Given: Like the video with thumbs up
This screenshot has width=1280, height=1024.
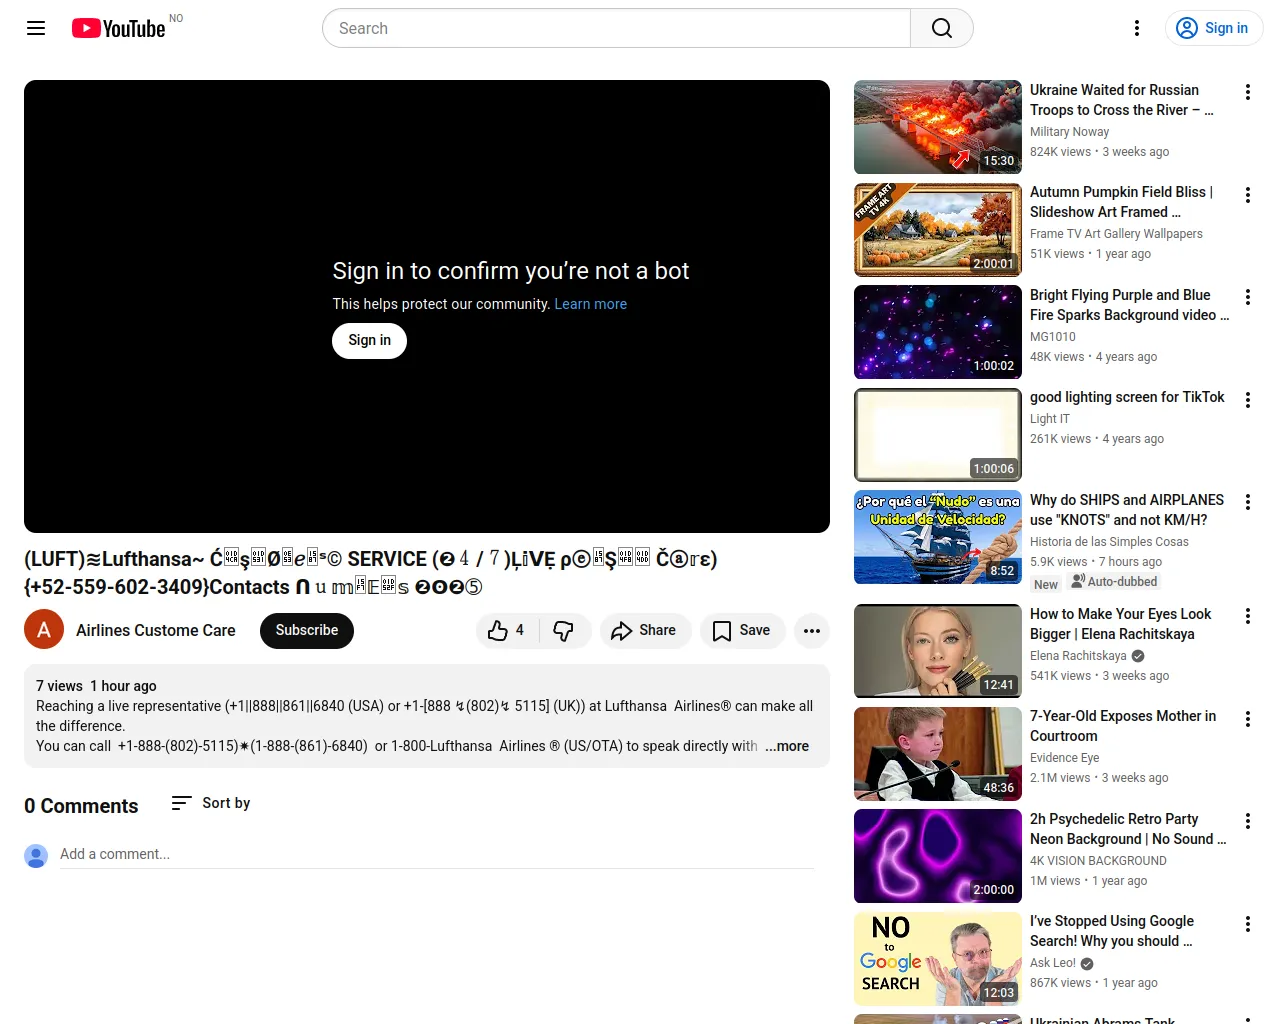Looking at the screenshot, I should [x=507, y=631].
